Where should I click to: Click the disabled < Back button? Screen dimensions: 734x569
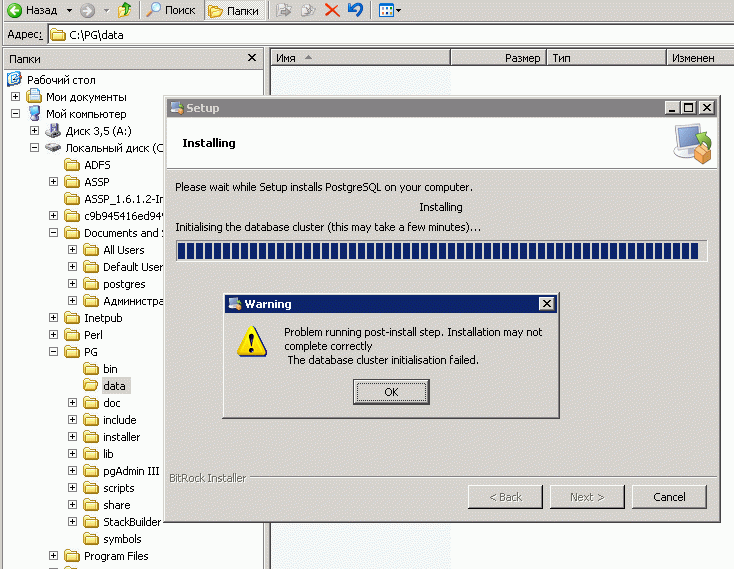point(505,497)
